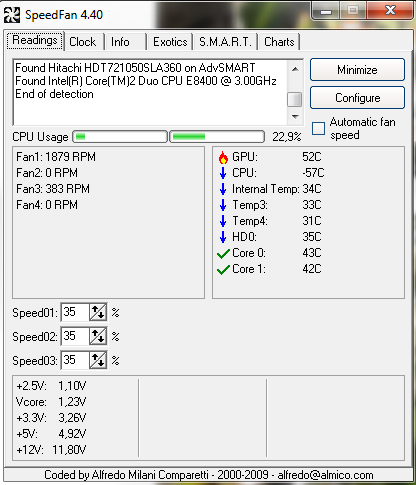Click the HD0 35C temperature value
The height and width of the screenshot is (485, 416).
click(312, 237)
